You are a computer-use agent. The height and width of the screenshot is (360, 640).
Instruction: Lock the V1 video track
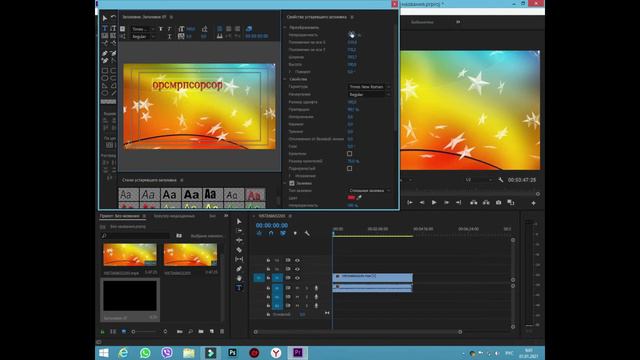click(x=268, y=278)
